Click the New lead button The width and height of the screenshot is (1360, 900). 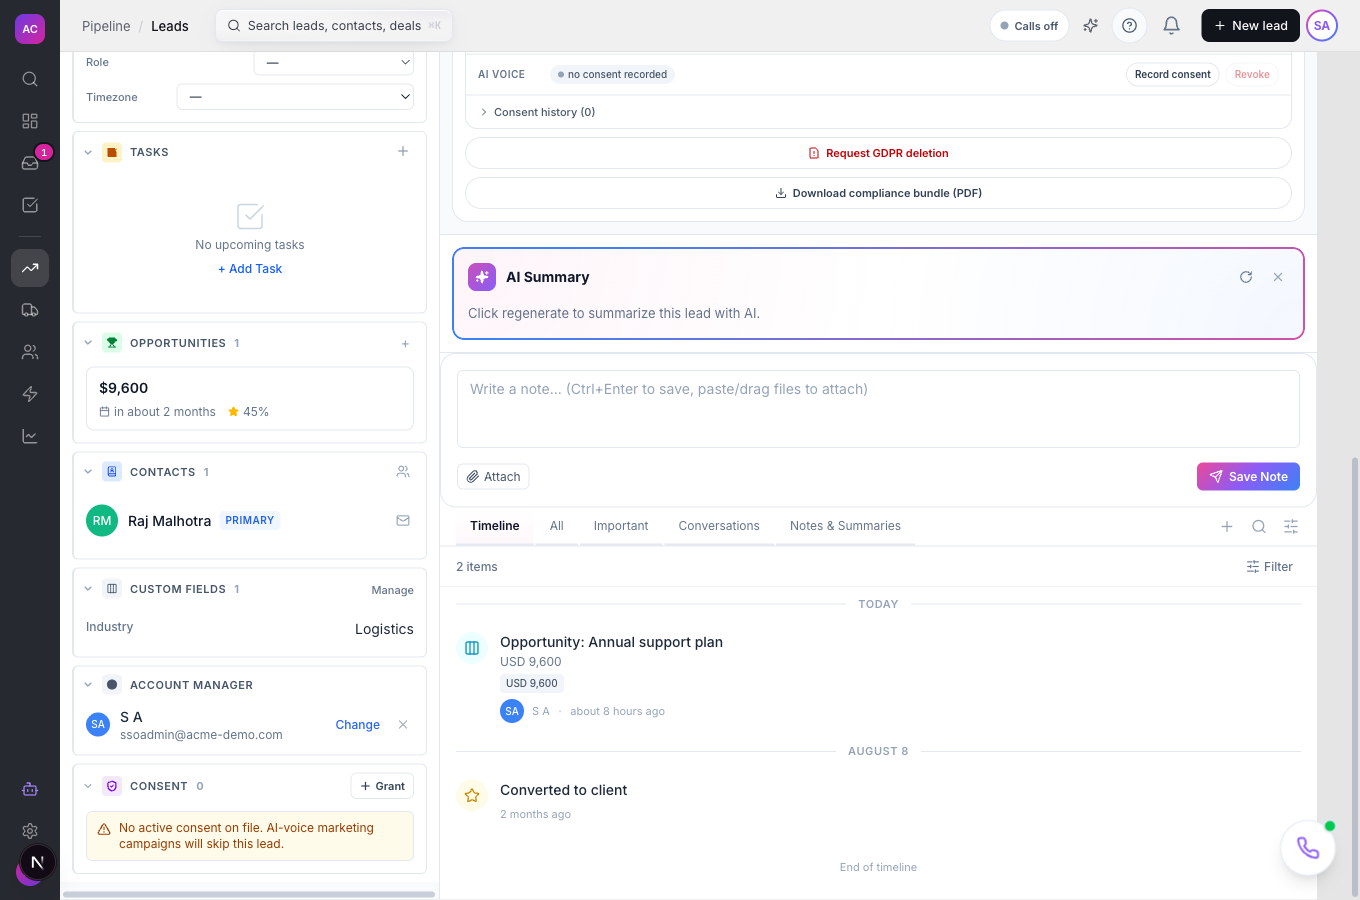[1250, 26]
